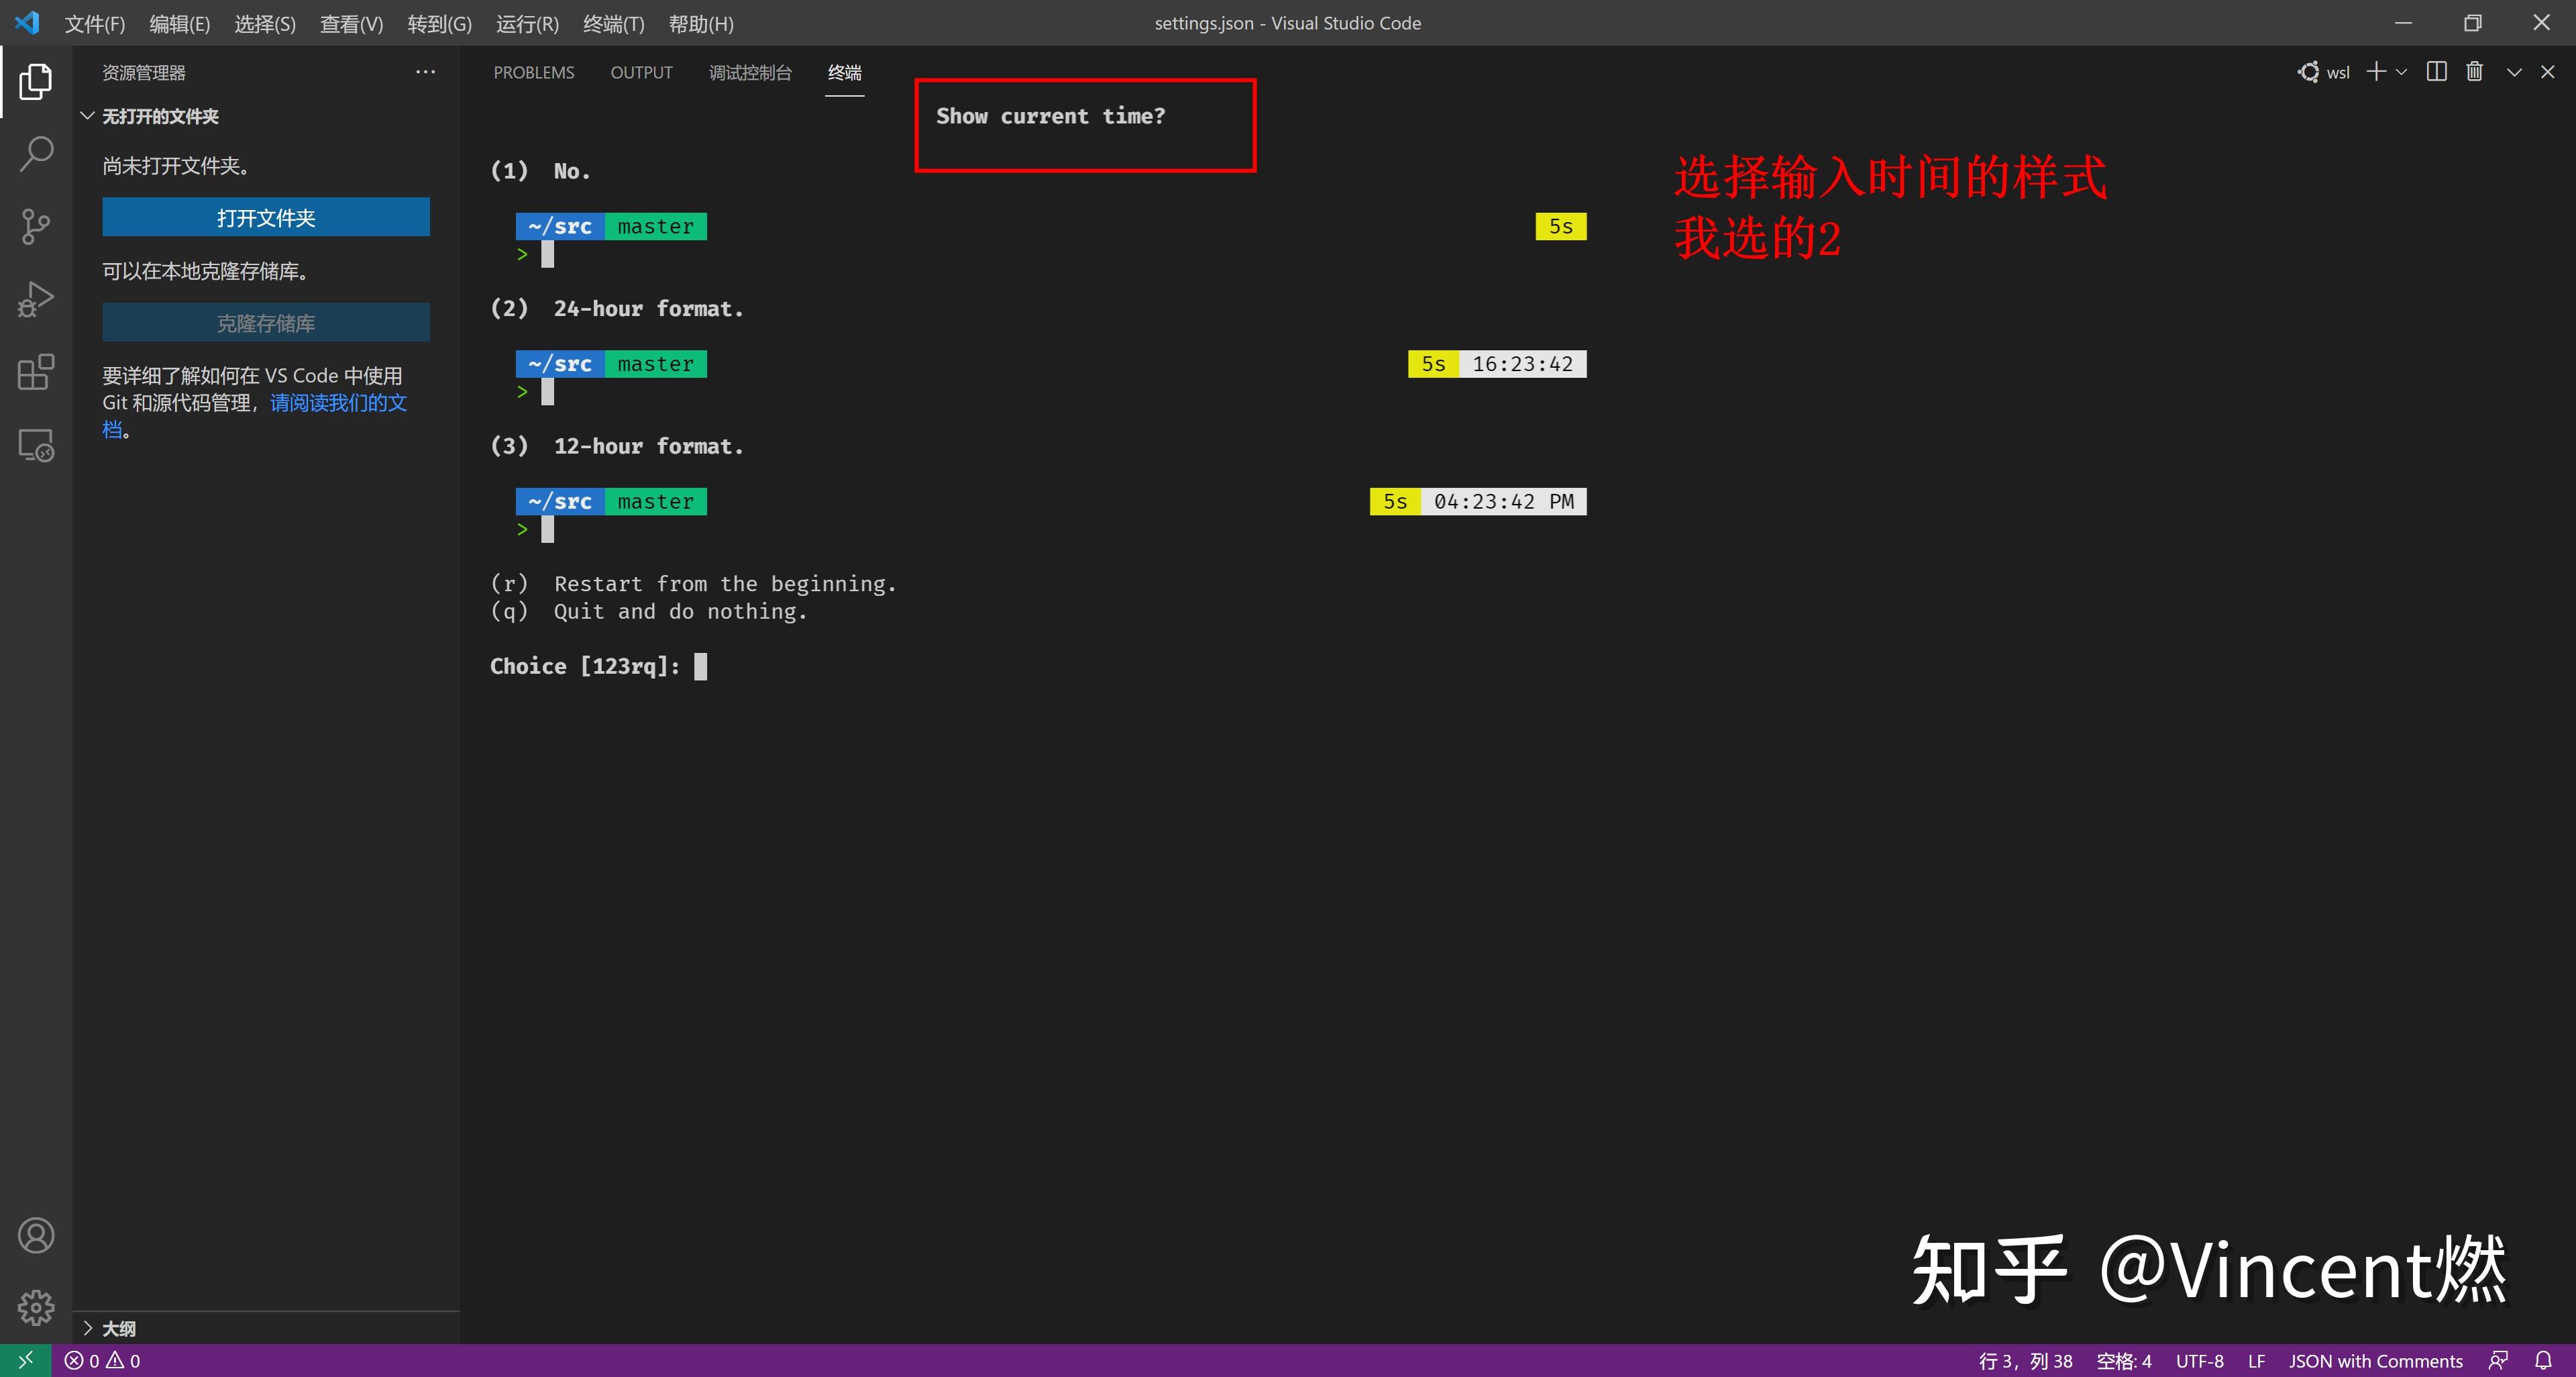Open the Source Control view
This screenshot has width=2576, height=1377.
click(36, 226)
